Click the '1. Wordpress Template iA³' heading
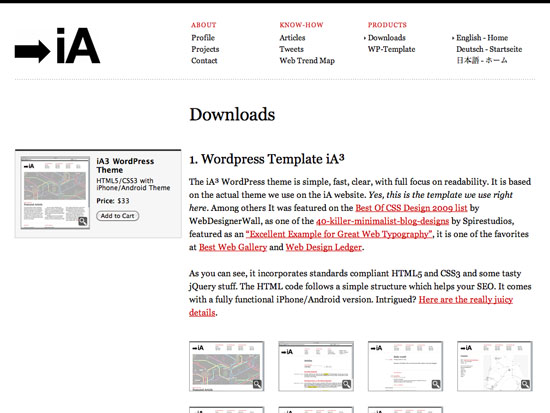The width and height of the screenshot is (550, 413). point(267,159)
